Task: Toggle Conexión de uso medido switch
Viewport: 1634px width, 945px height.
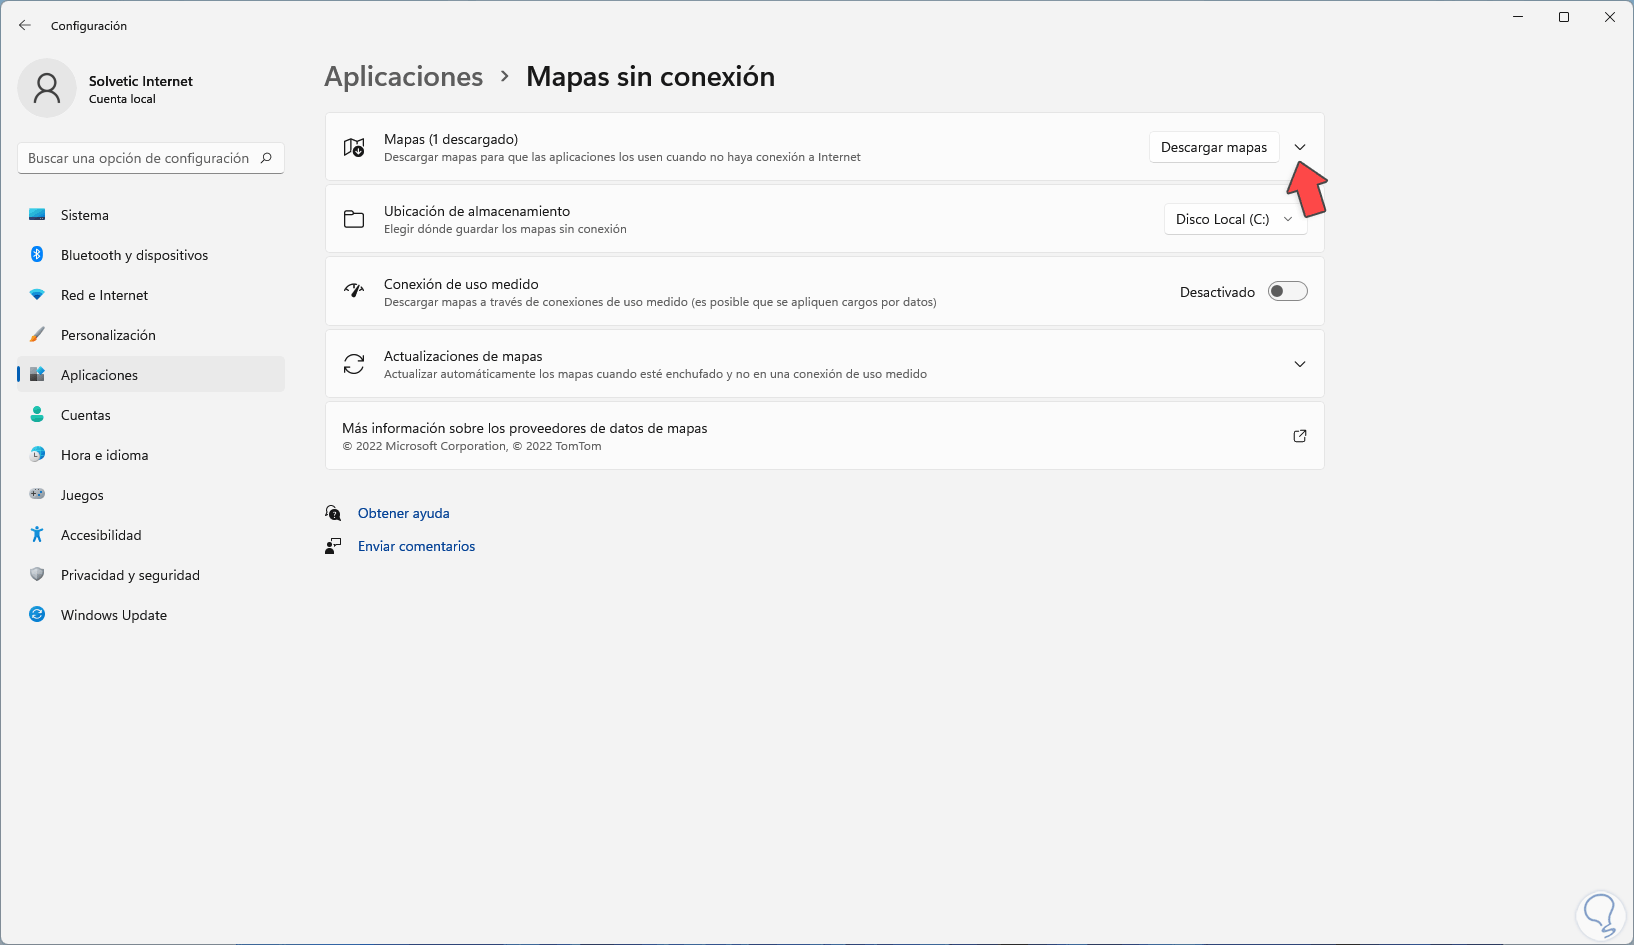Action: 1287,292
